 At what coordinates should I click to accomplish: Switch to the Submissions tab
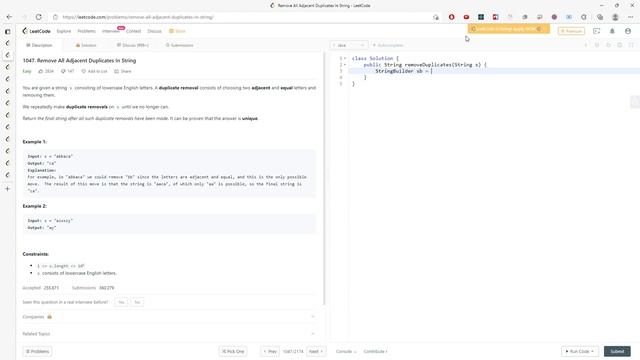180,45
